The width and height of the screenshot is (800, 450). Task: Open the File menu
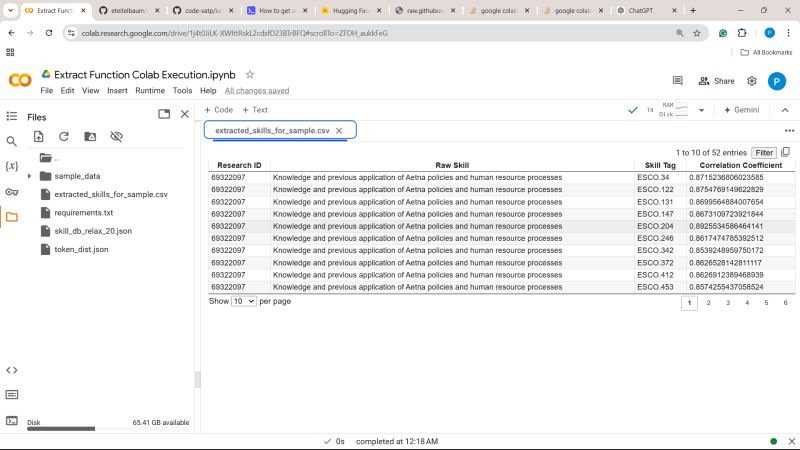coord(46,90)
